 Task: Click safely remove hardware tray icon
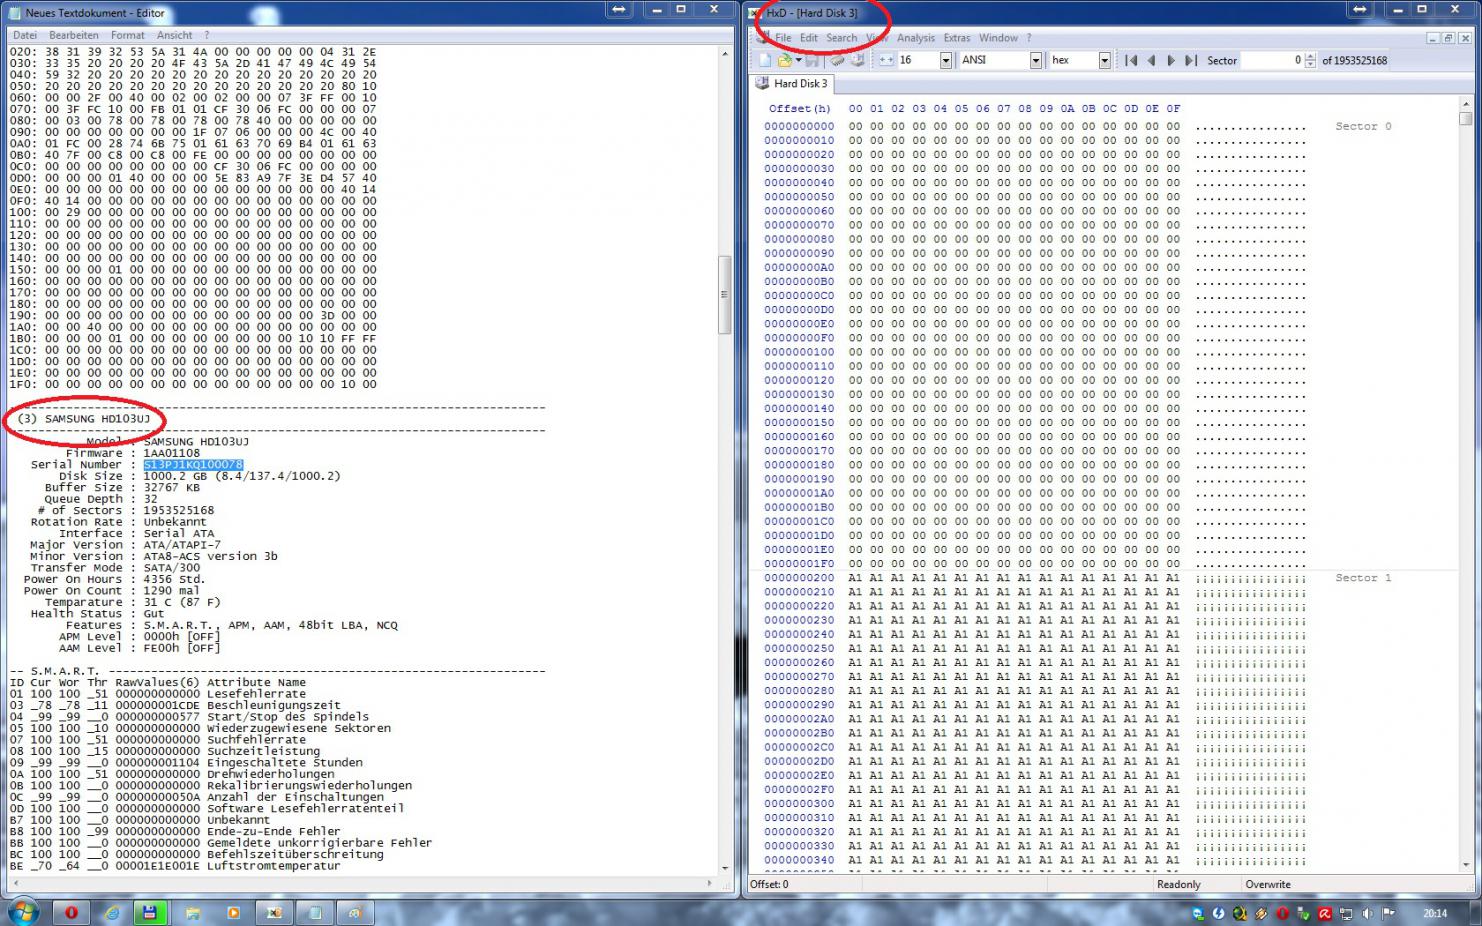click(1303, 913)
